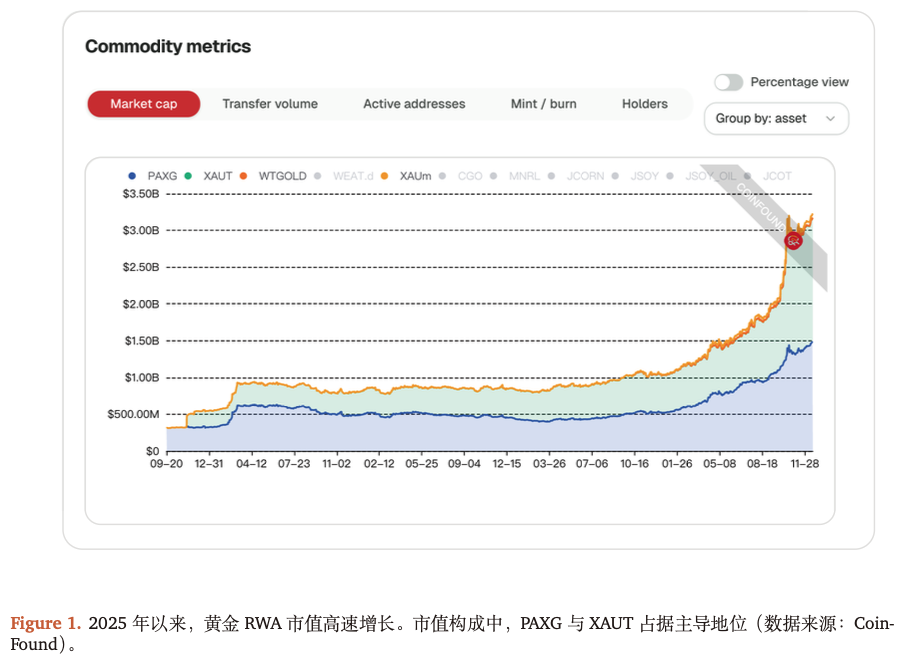Enable the Percentage view switch
The width and height of the screenshot is (905, 663).
729,82
